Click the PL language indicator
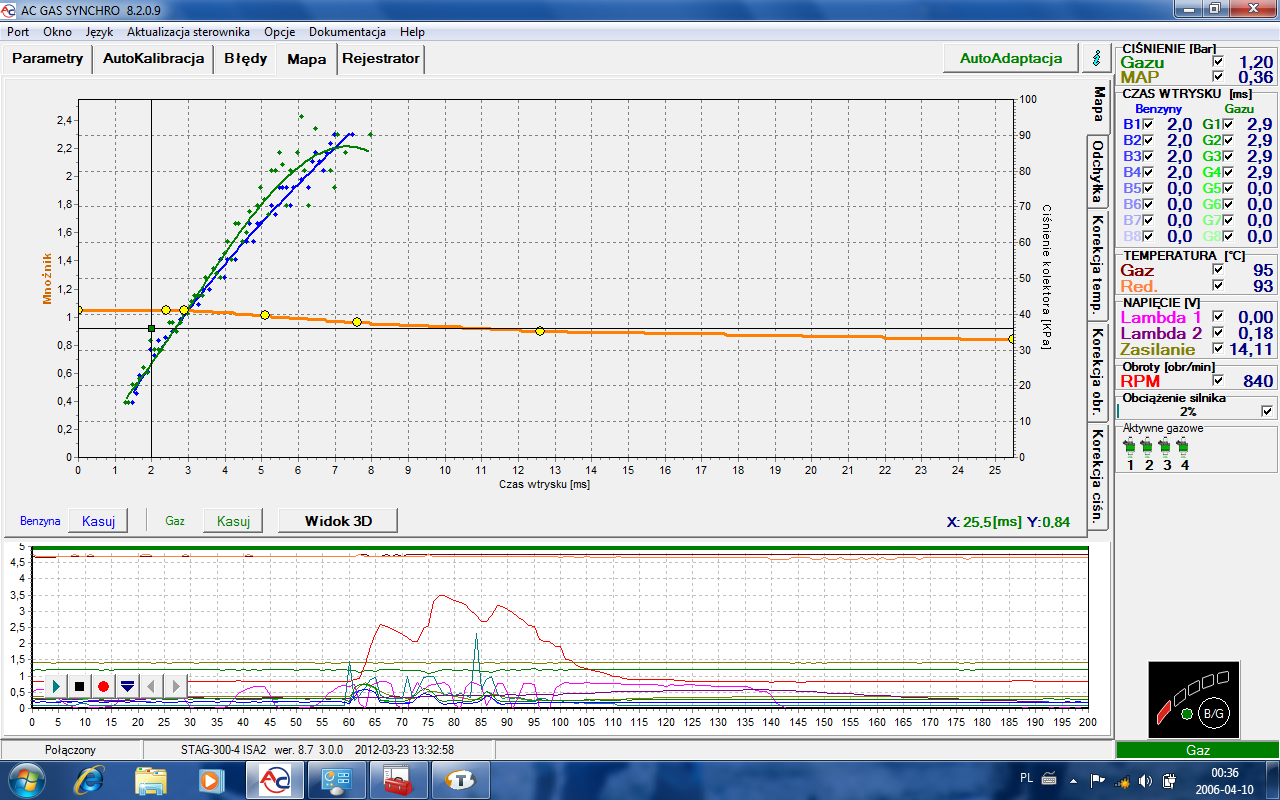Screen dimensions: 1280x800 pos(1026,777)
